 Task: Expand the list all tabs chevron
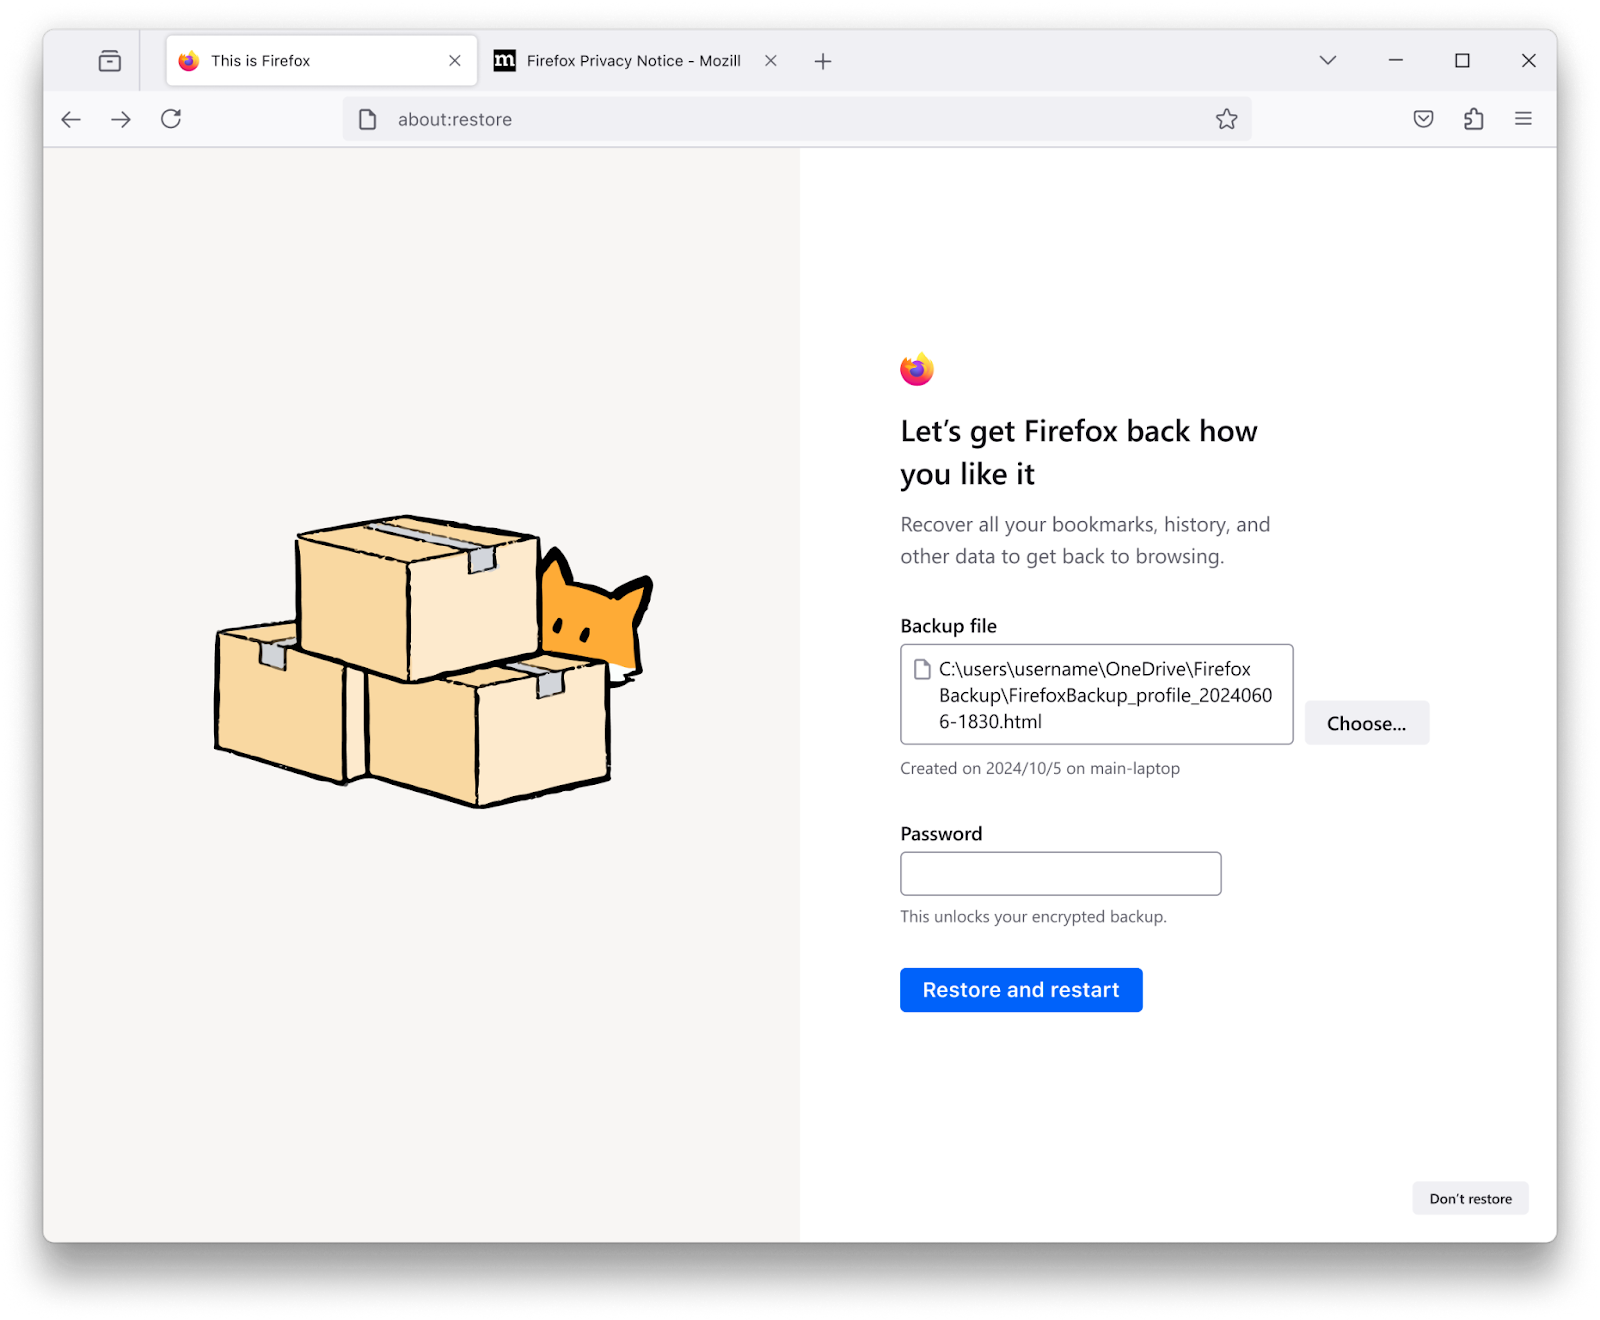(1327, 61)
